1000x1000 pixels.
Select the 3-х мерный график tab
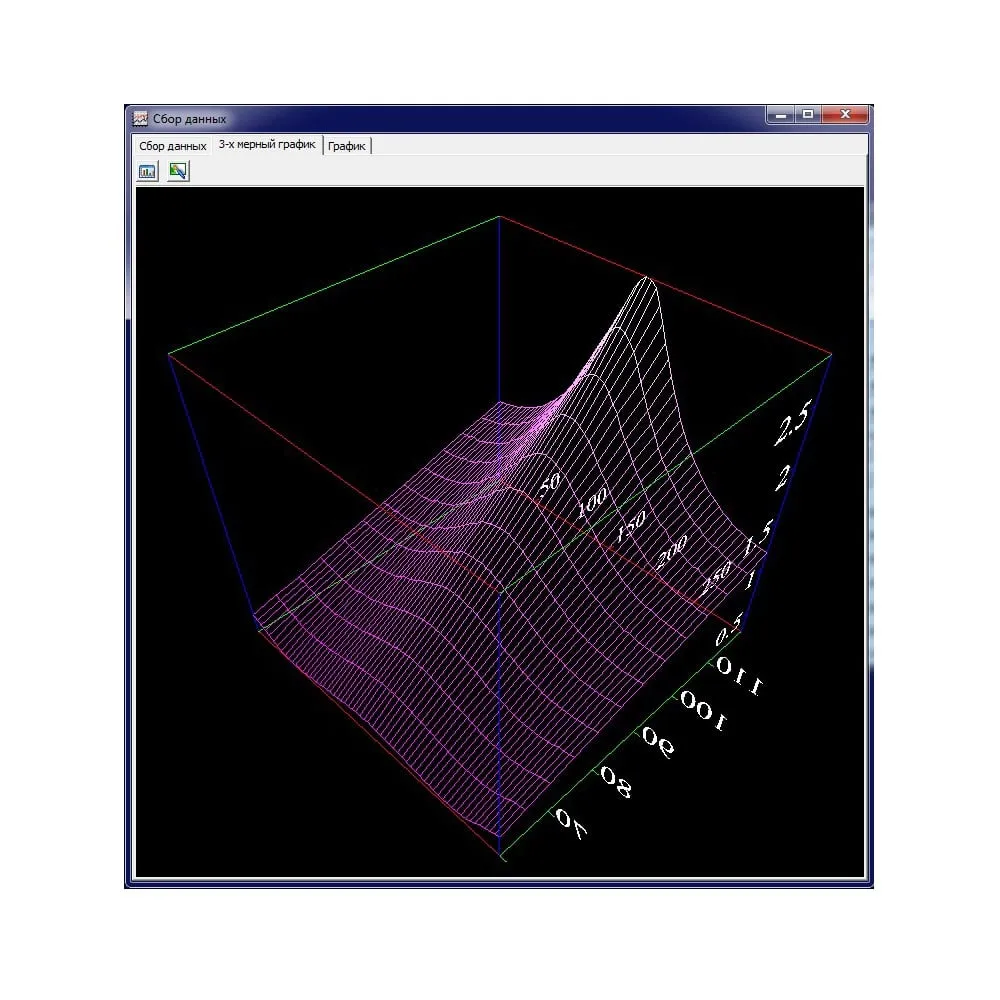pyautogui.click(x=267, y=144)
